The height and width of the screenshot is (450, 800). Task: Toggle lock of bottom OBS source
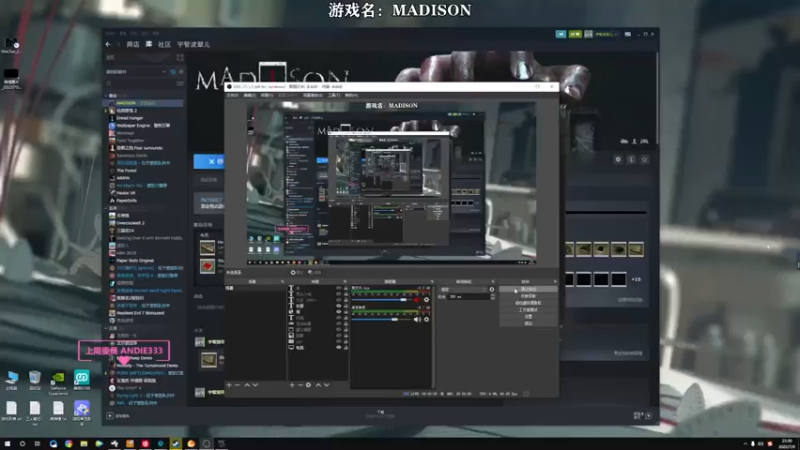(346, 347)
